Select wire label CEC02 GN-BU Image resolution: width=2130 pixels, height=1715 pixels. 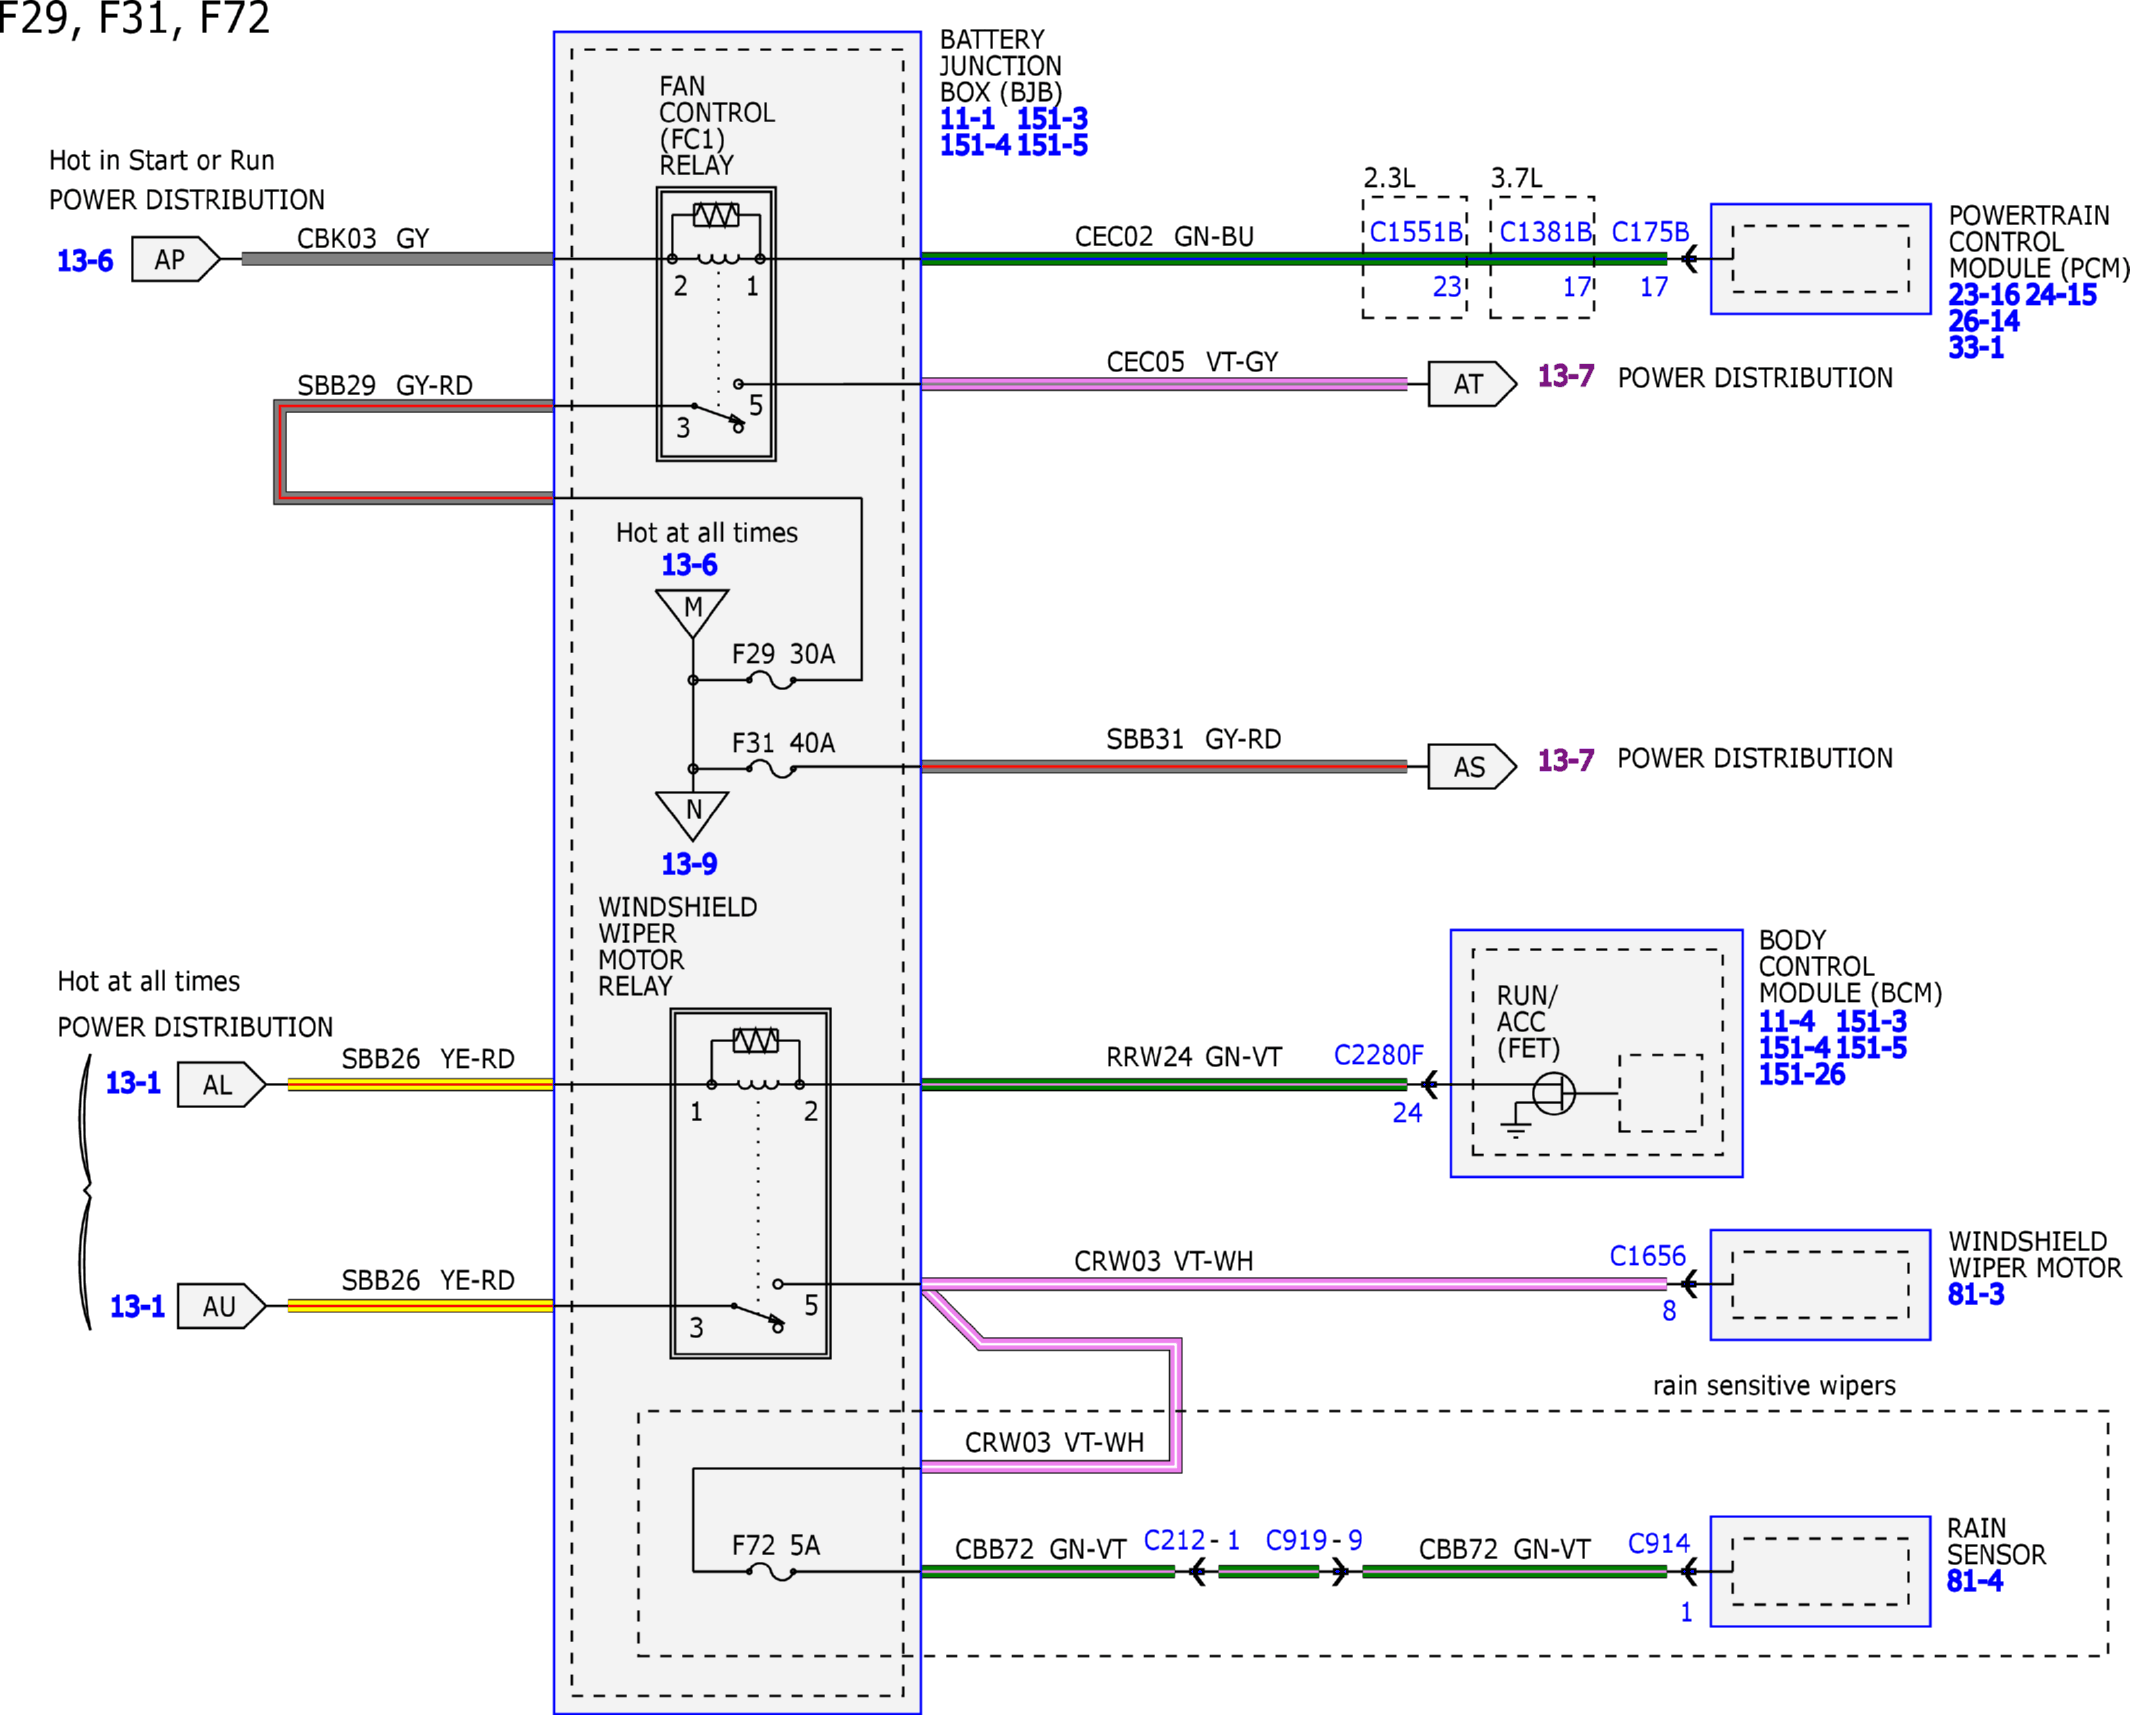1164,237
